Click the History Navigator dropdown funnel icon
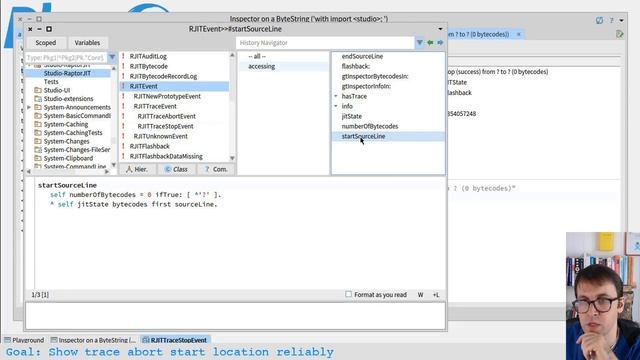Screen dimensions: 640x360 (x=420, y=42)
